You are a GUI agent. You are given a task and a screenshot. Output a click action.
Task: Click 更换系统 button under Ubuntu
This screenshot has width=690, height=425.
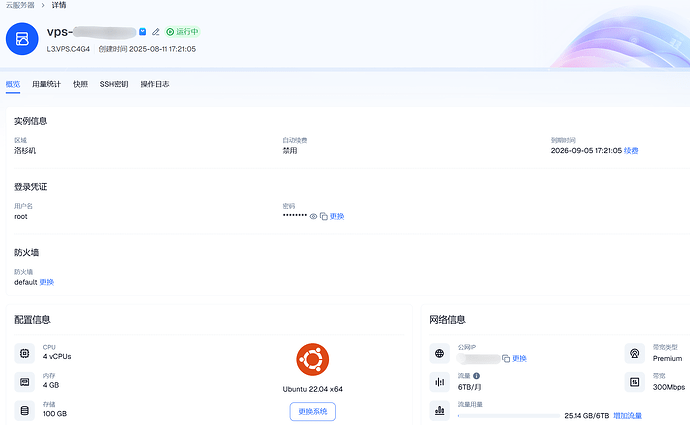pyautogui.click(x=312, y=412)
